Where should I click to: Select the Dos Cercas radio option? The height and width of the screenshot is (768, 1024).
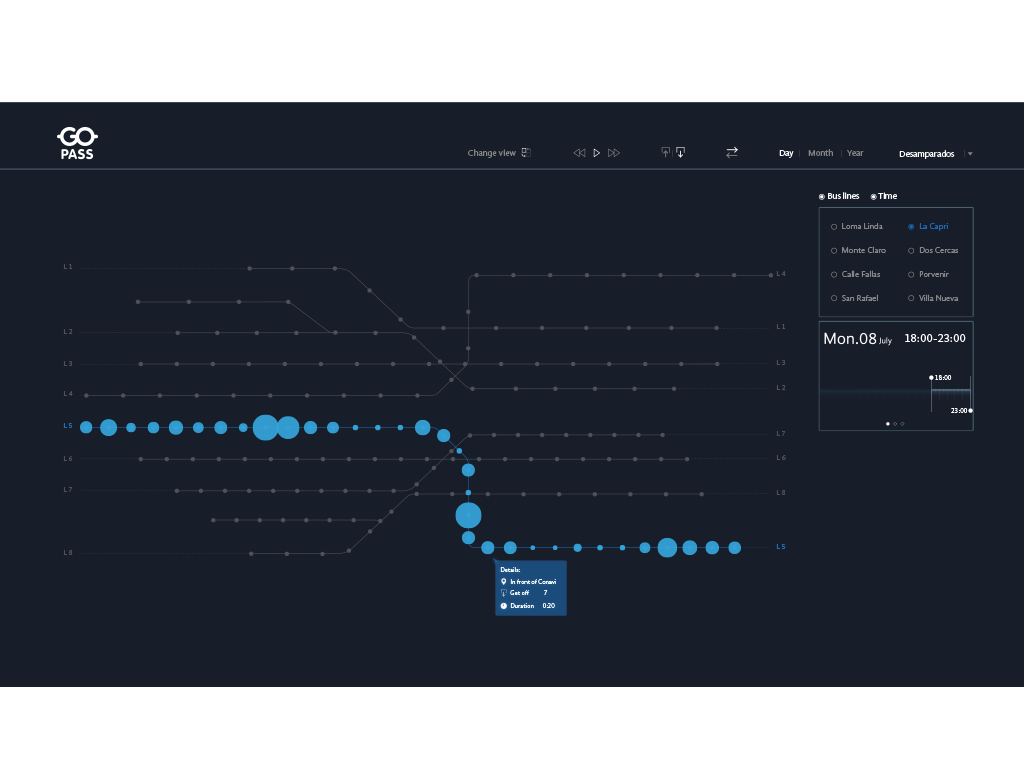911,251
